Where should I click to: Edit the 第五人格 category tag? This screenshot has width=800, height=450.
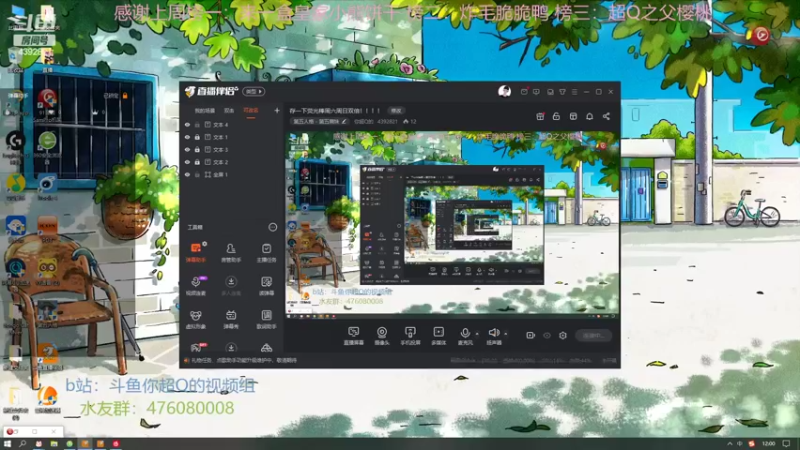coord(319,121)
